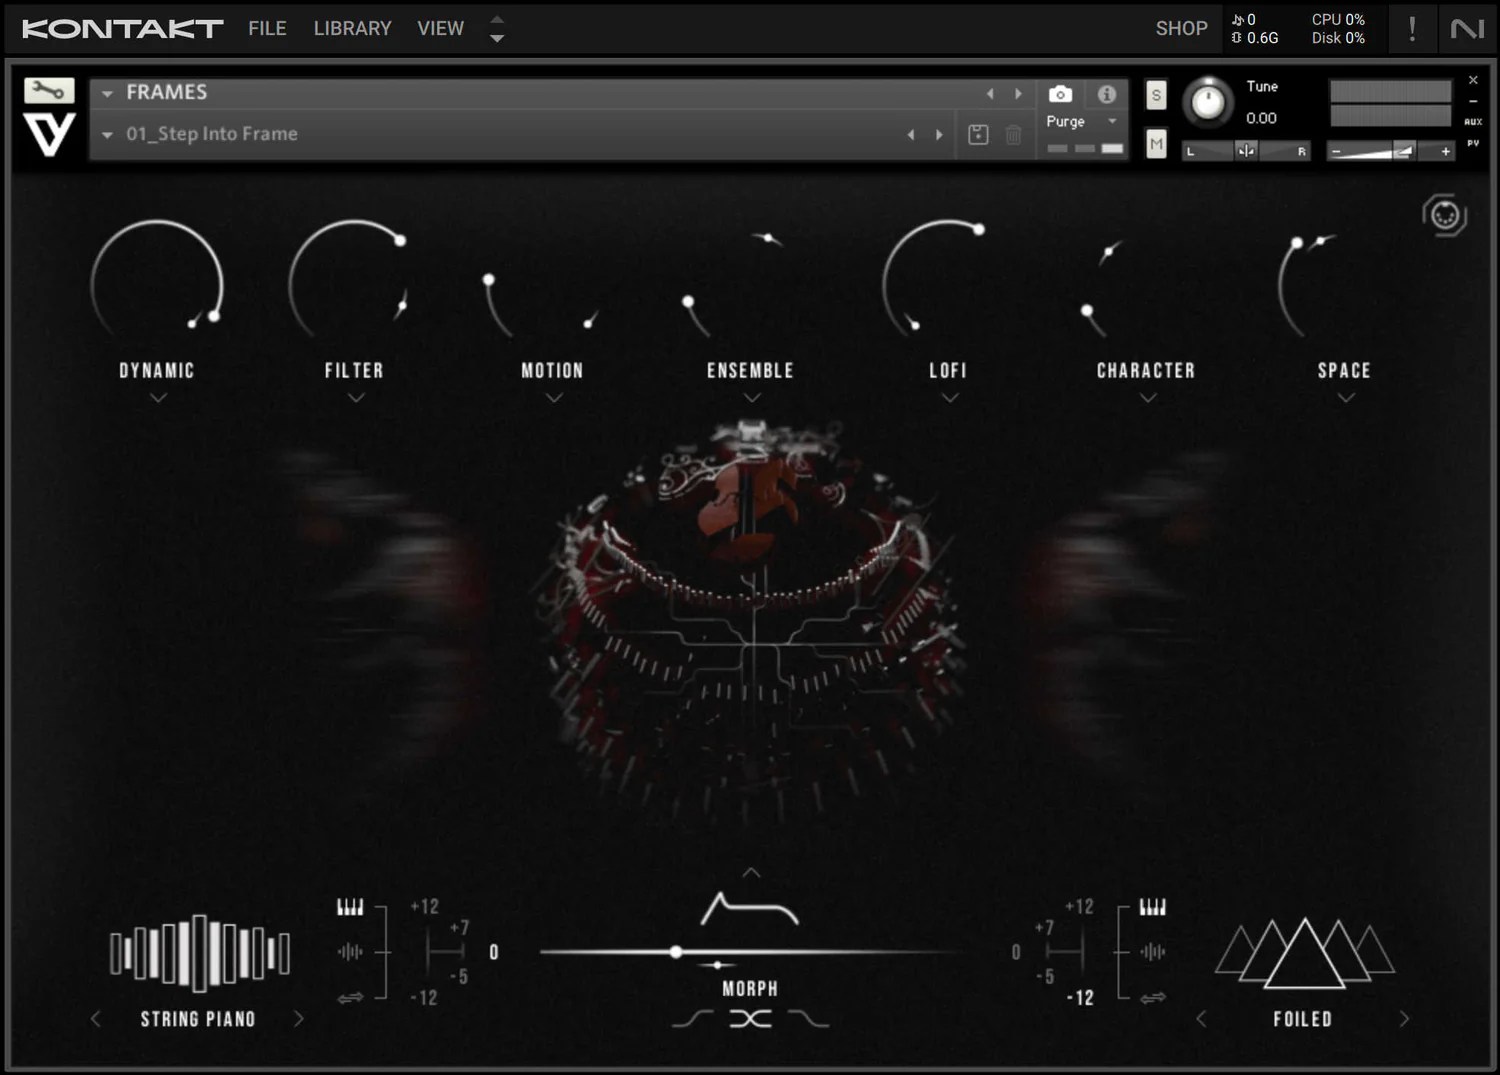
Task: Open the LIBRARY menu
Action: click(x=352, y=28)
